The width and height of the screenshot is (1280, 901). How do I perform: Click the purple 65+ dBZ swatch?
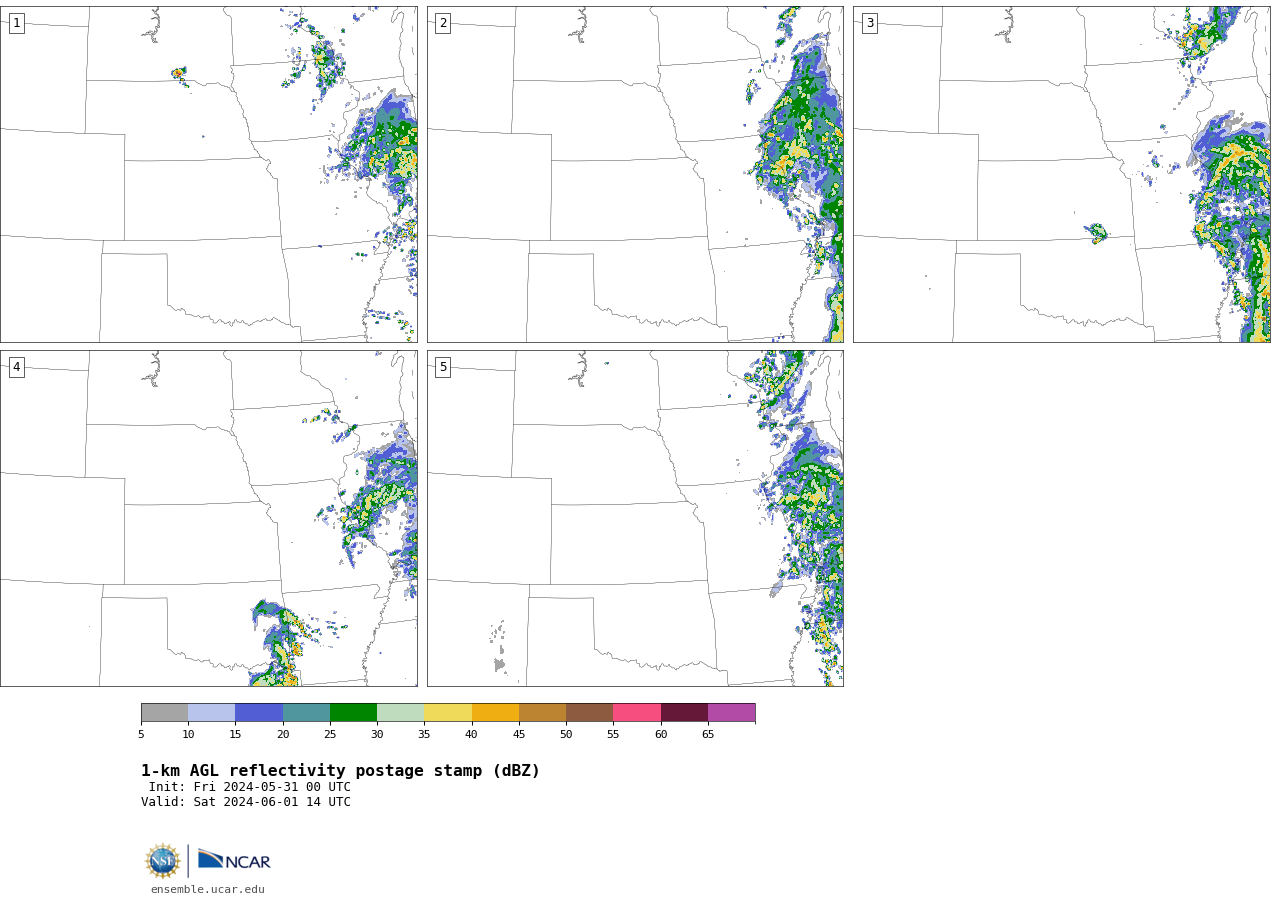coord(731,712)
